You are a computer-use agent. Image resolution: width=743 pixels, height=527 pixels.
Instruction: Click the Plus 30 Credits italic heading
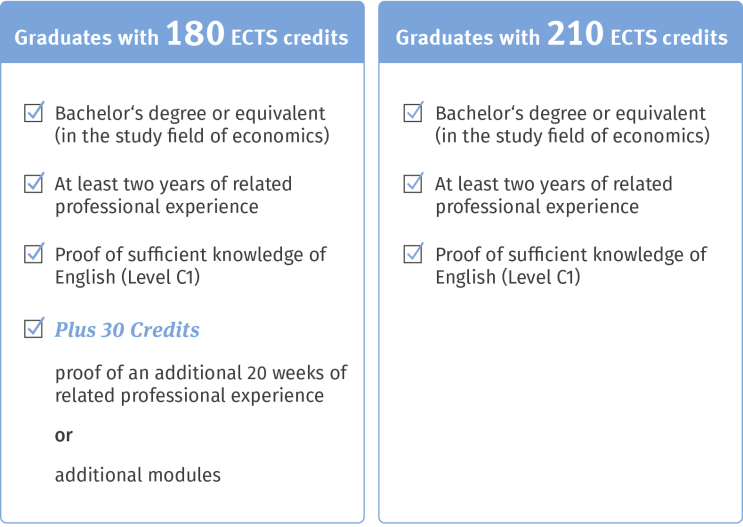[x=127, y=330]
